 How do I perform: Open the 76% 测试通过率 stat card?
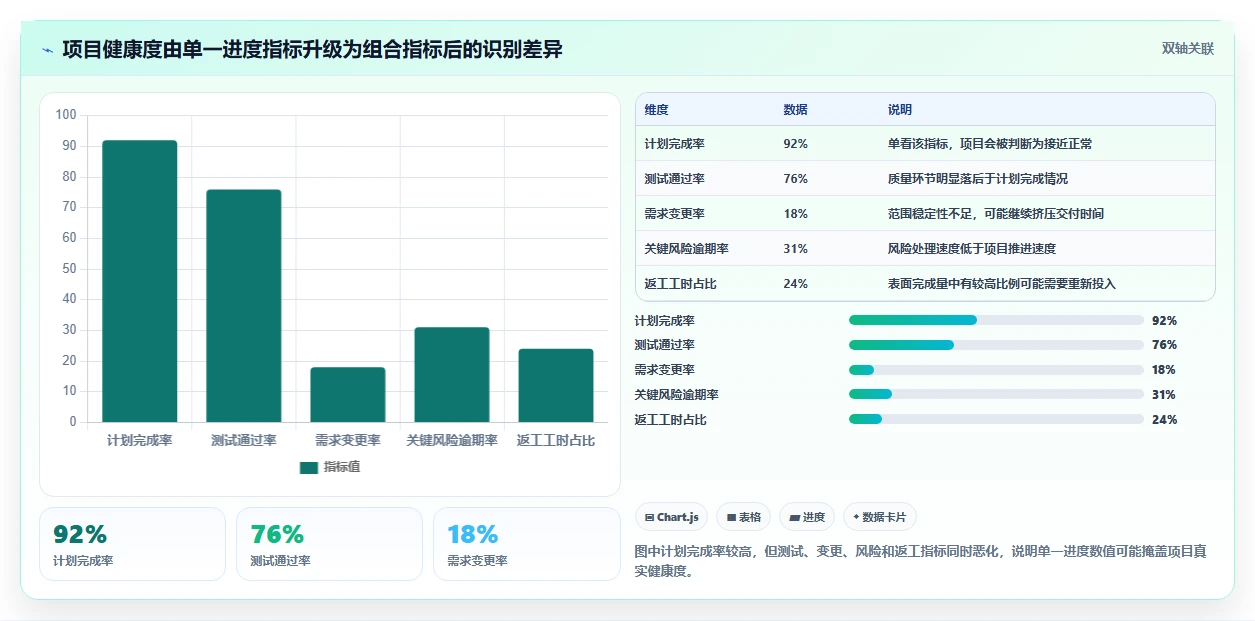click(x=330, y=544)
